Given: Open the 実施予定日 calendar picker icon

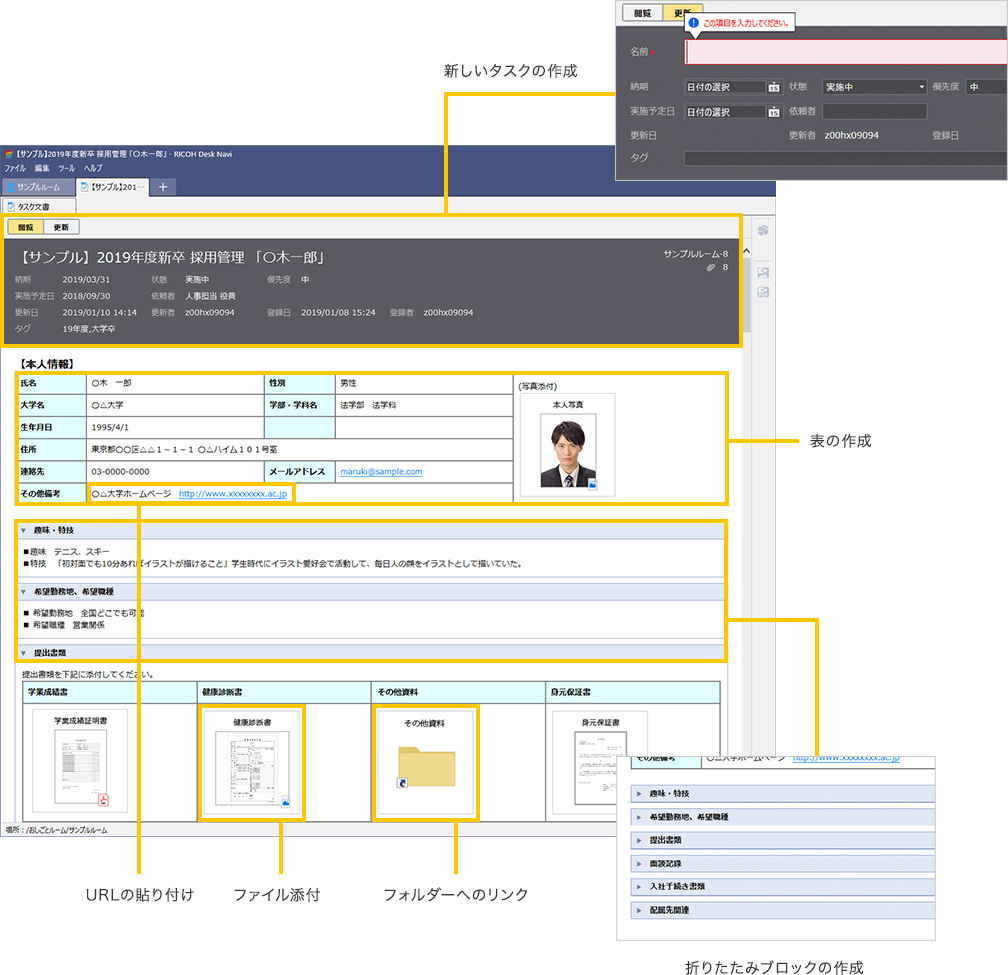Looking at the screenshot, I should [x=773, y=112].
